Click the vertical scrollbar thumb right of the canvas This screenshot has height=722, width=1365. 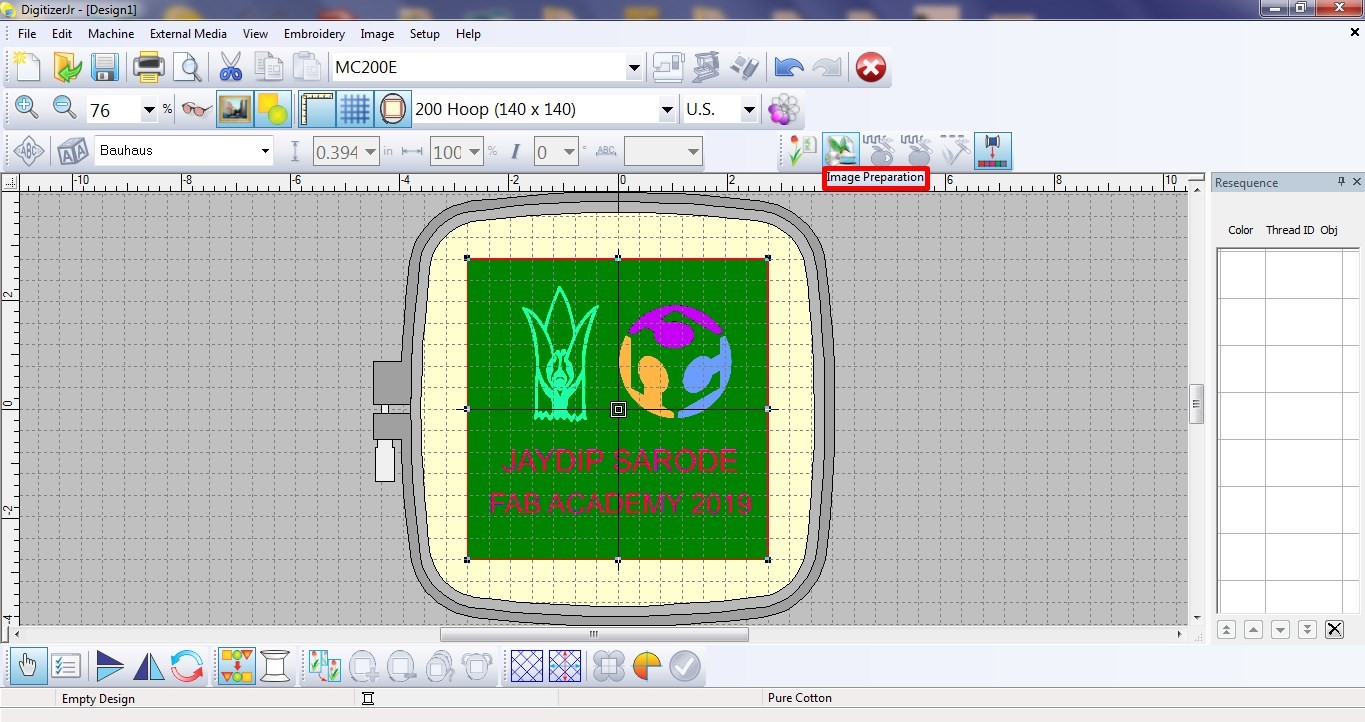(1196, 404)
